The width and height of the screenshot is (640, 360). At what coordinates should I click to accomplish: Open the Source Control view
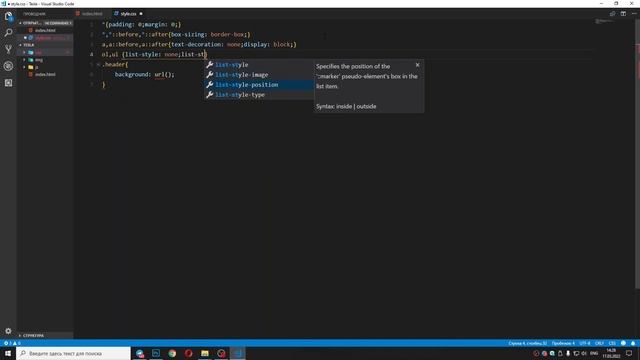click(8, 49)
